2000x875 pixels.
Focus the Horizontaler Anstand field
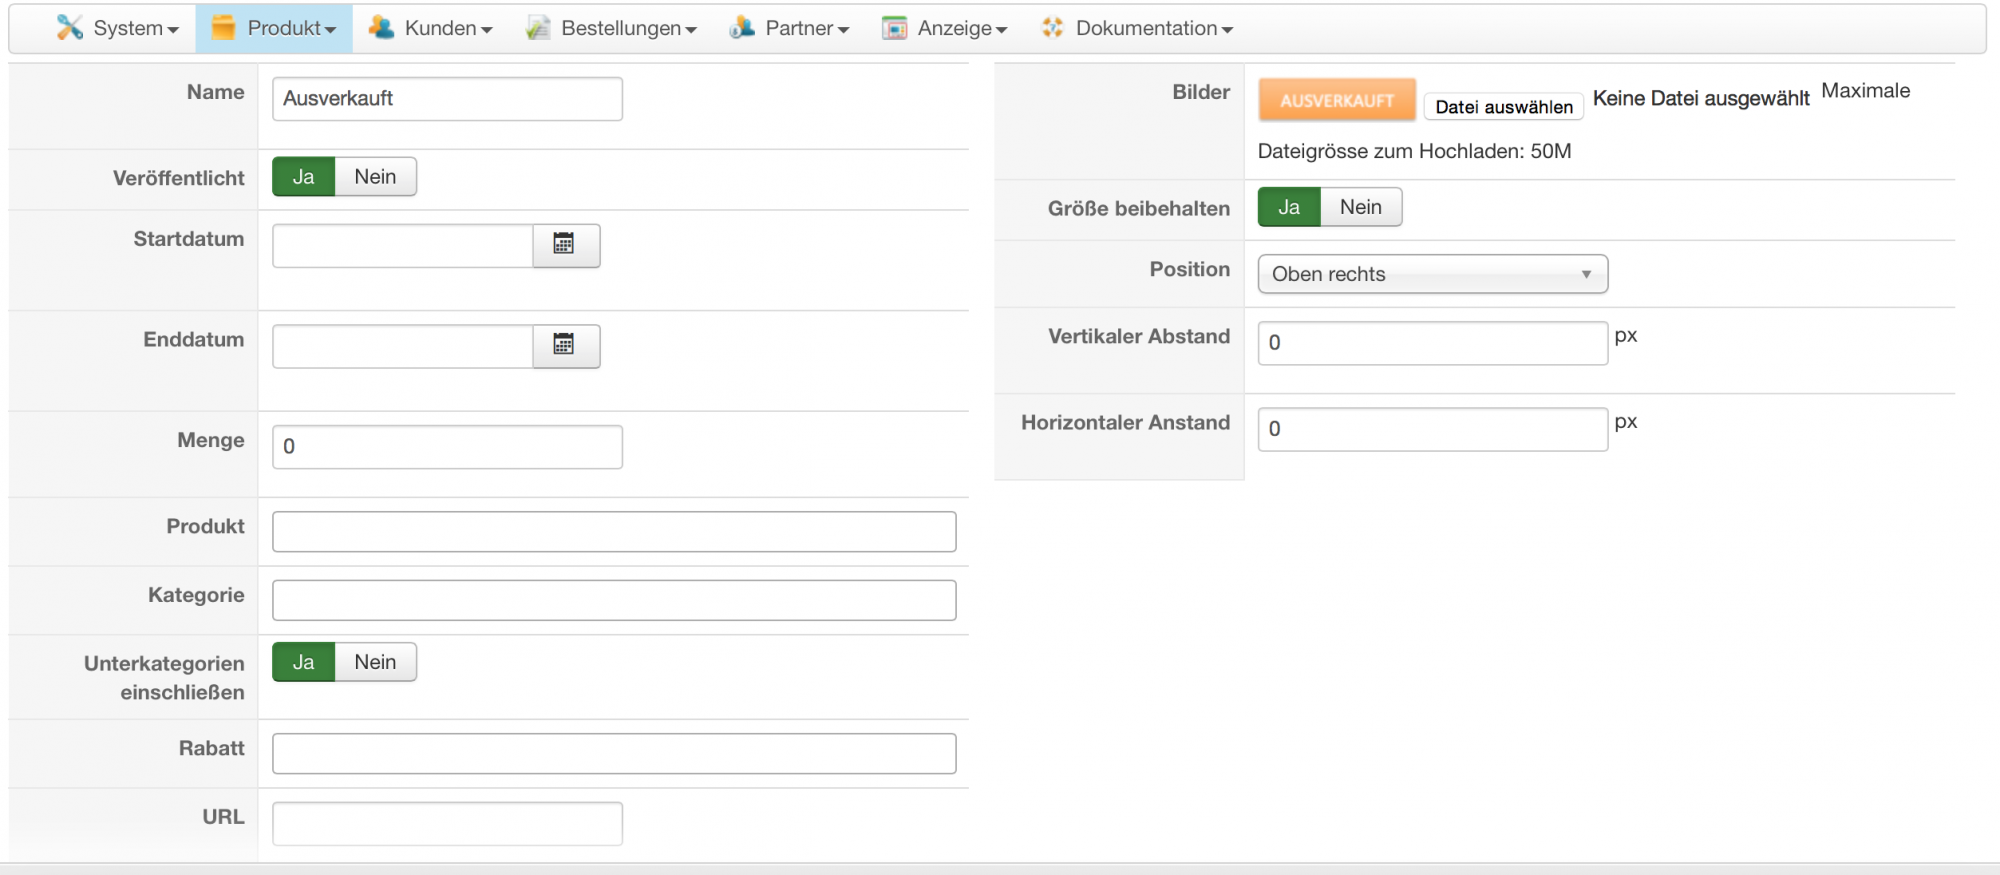pos(1433,429)
